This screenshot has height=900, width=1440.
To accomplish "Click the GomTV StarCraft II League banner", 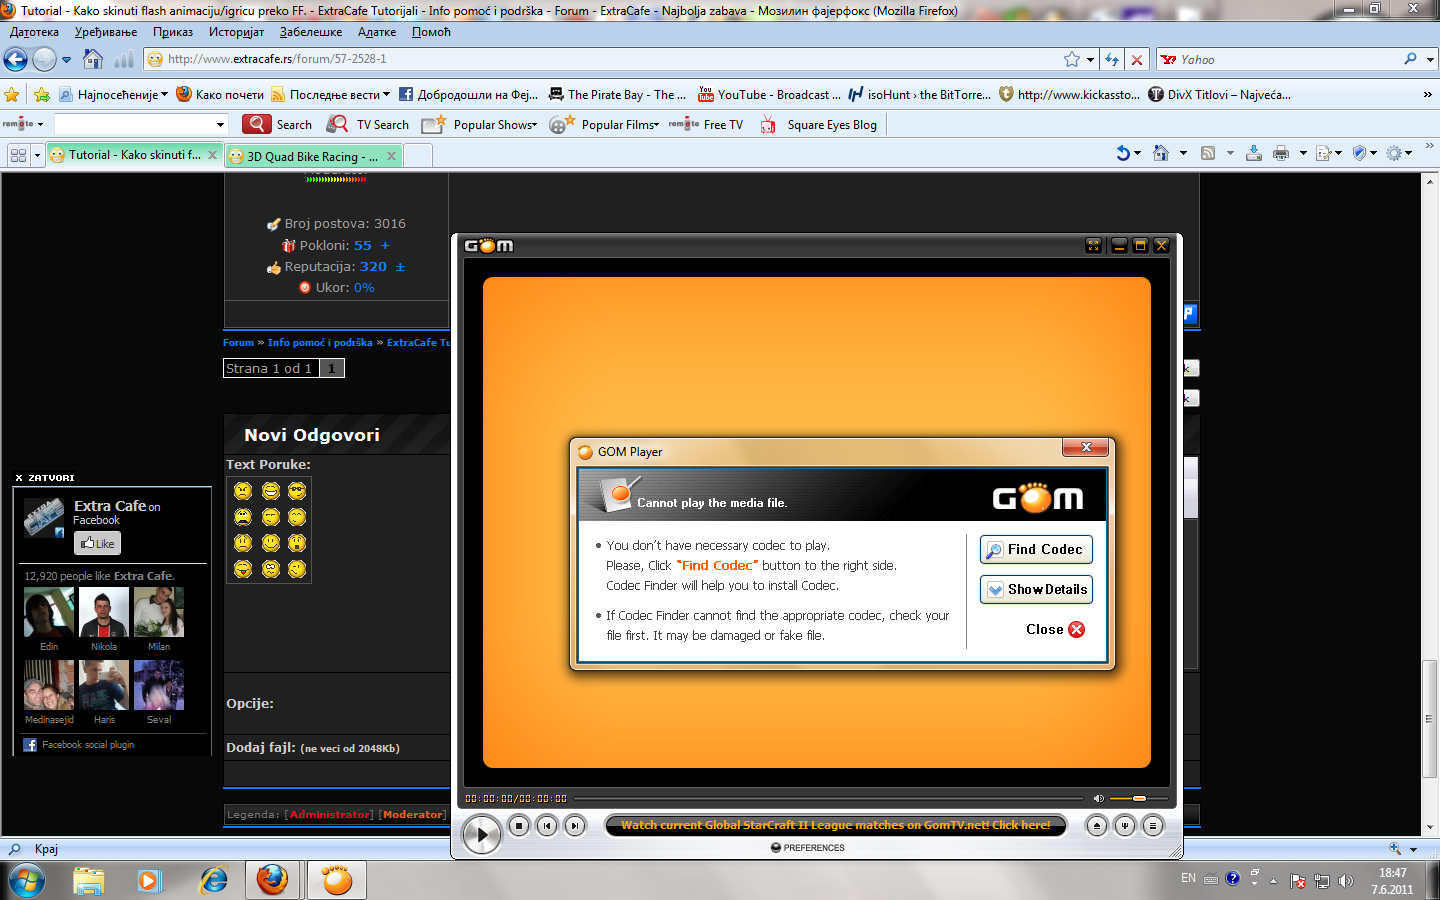I will (x=836, y=825).
